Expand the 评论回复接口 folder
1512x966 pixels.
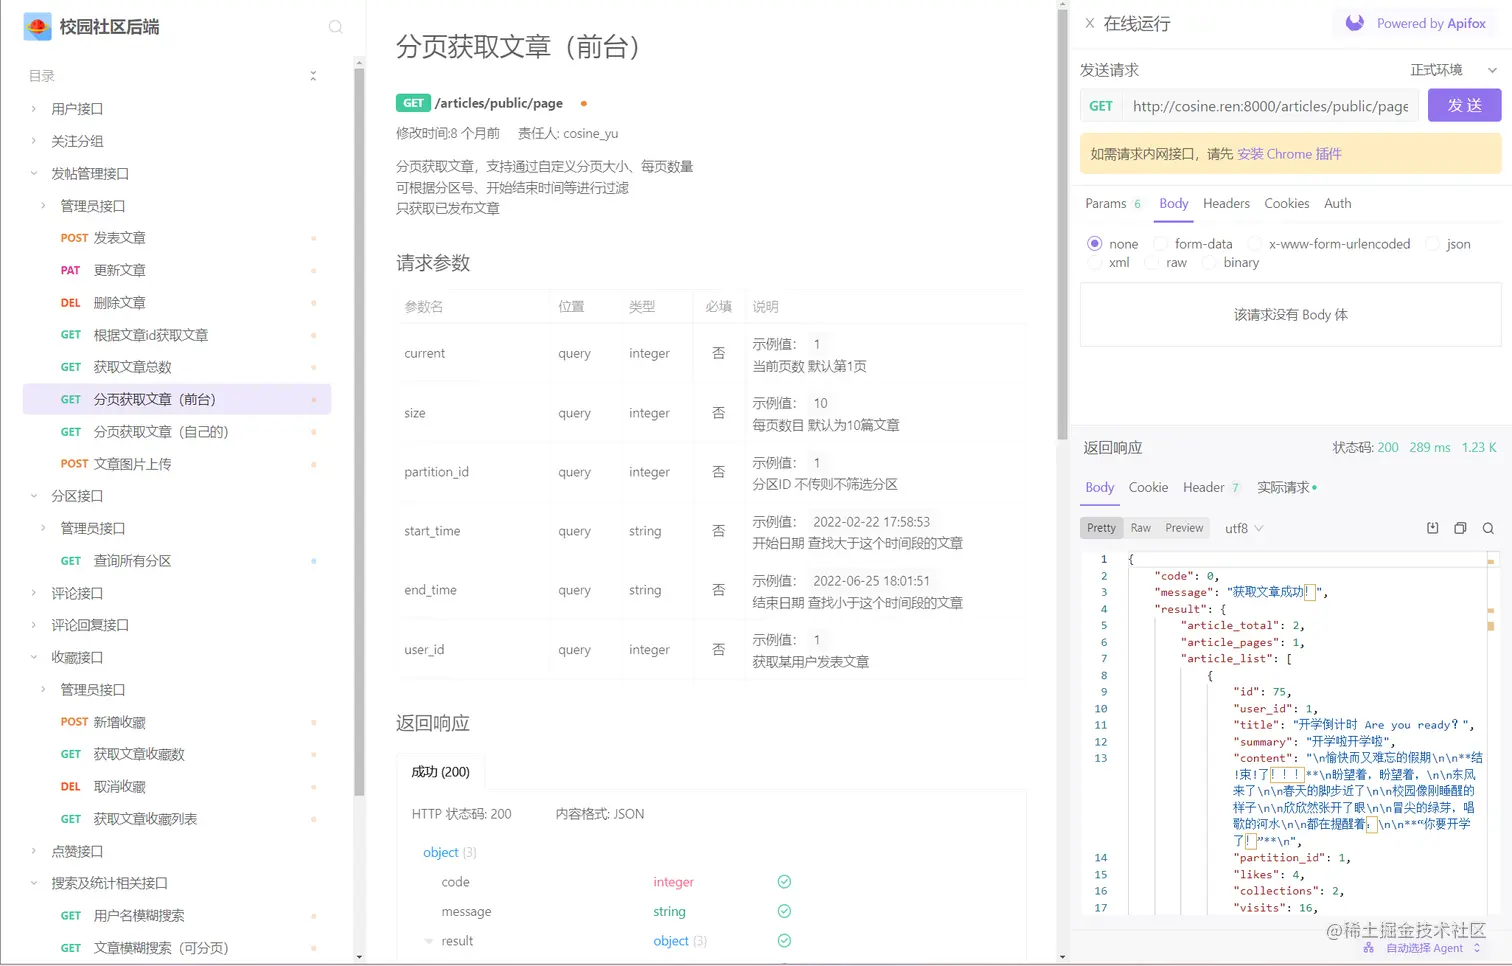click(x=33, y=625)
